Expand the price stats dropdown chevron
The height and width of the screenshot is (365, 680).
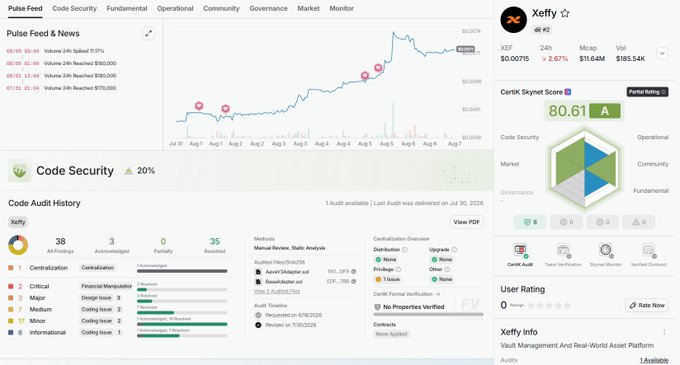tap(662, 53)
